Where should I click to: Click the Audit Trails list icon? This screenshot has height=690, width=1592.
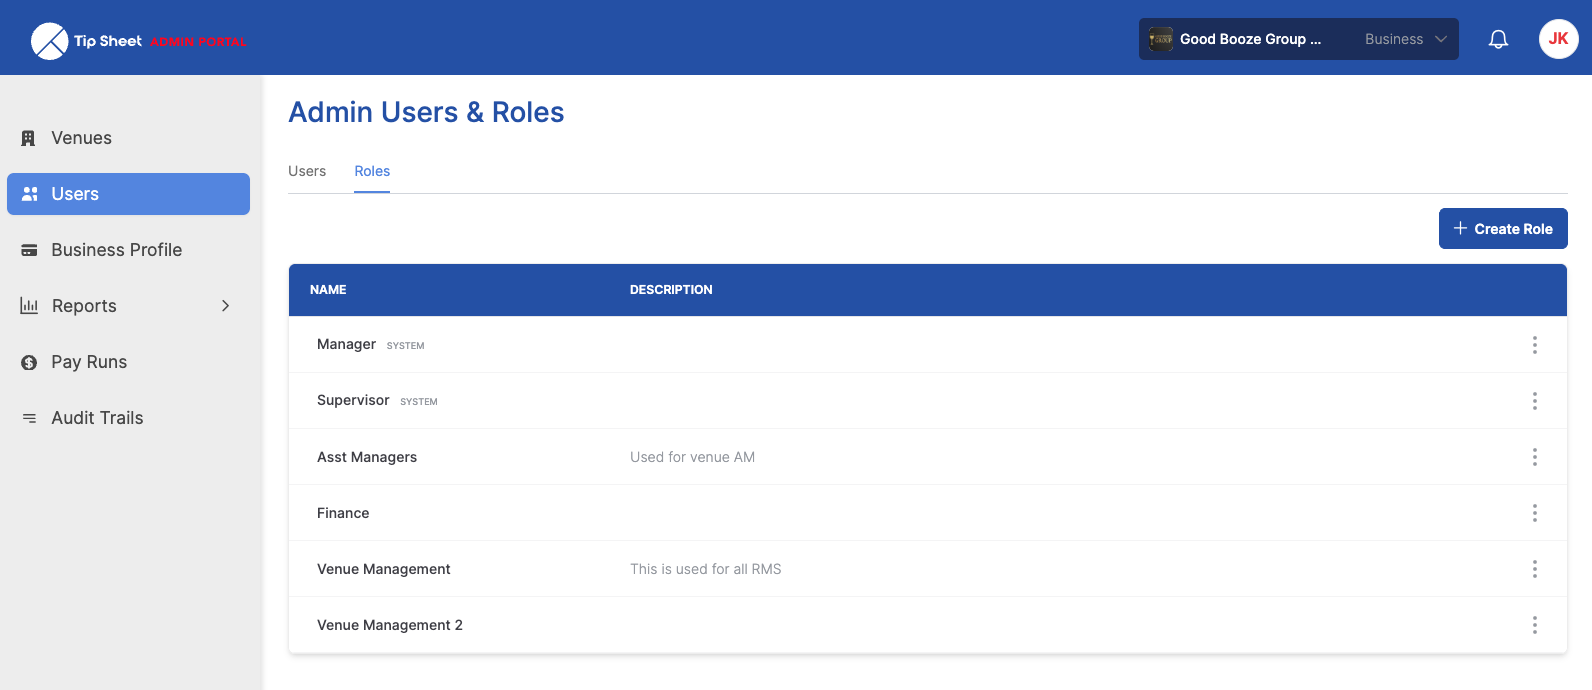click(29, 418)
